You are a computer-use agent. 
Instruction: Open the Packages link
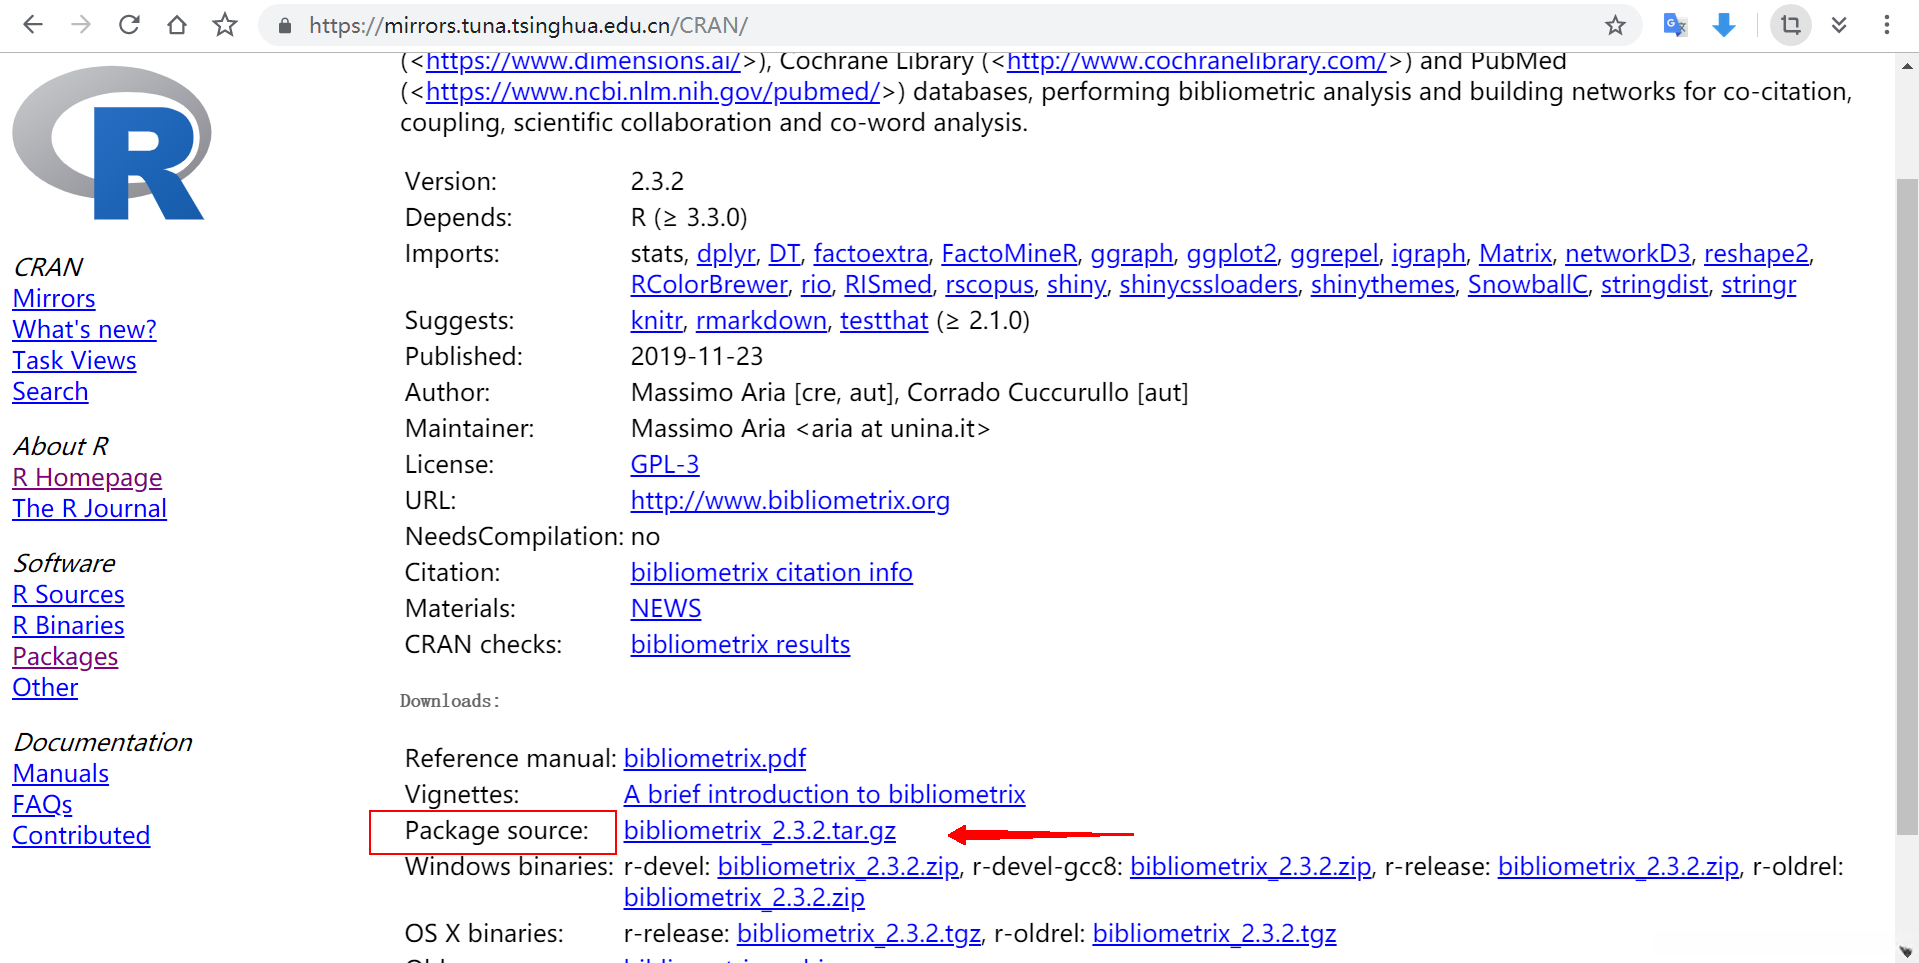(65, 657)
